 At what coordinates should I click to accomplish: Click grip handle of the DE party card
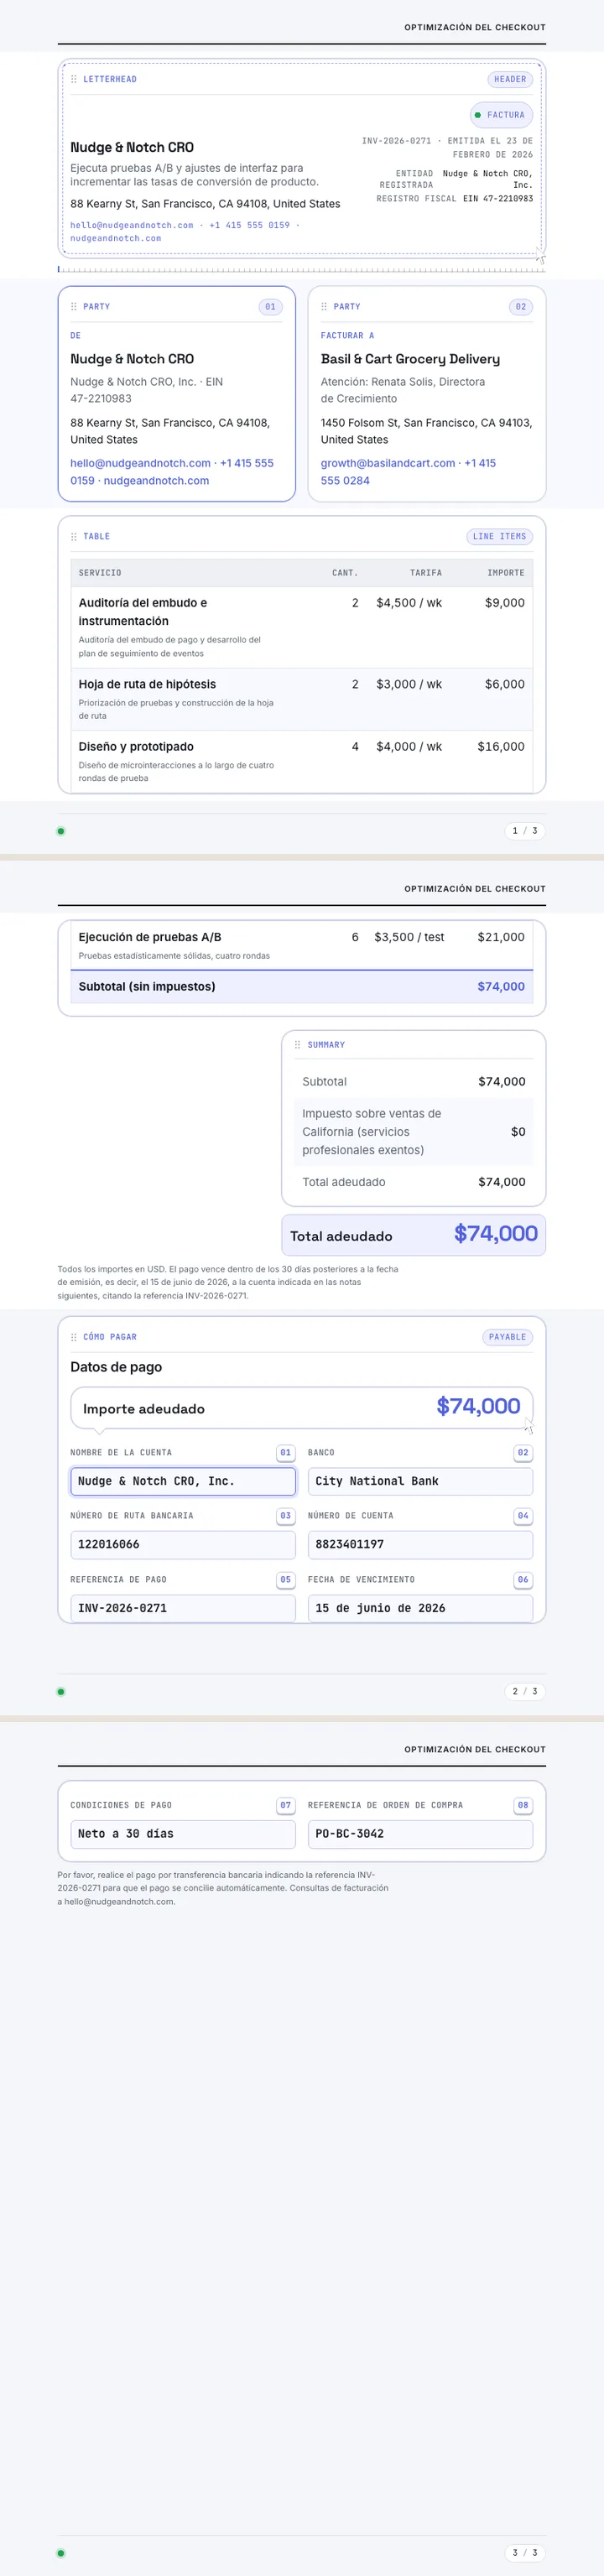point(74,307)
